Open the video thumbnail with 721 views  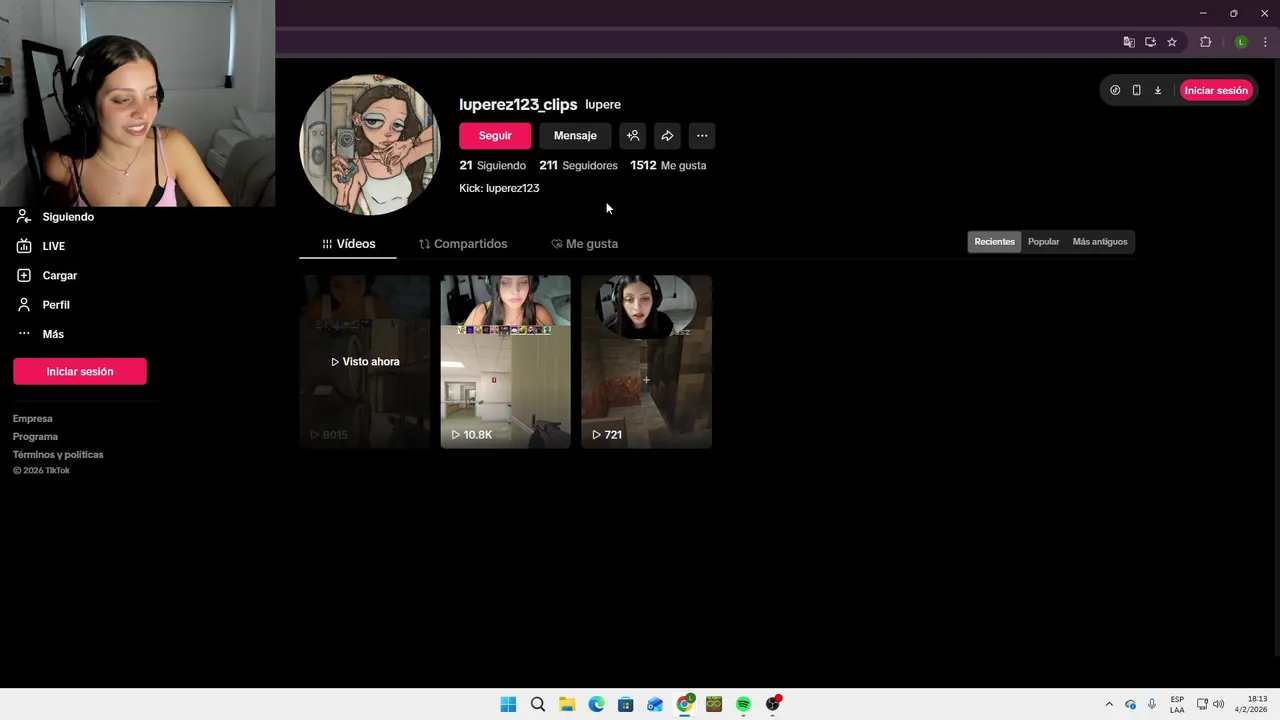point(647,362)
